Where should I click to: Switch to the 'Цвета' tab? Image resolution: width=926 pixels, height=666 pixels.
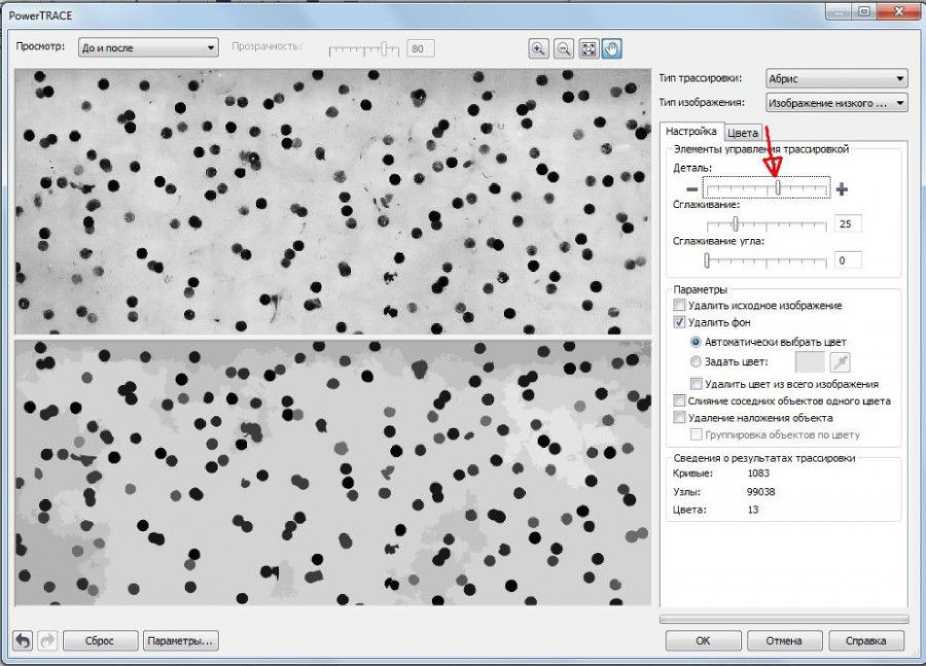pyautogui.click(x=743, y=132)
